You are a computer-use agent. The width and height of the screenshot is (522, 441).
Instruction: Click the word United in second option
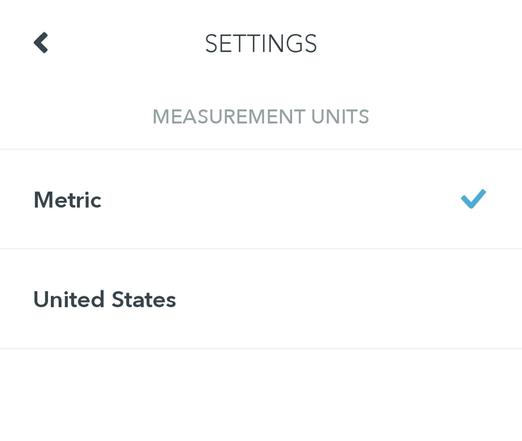tap(69, 299)
